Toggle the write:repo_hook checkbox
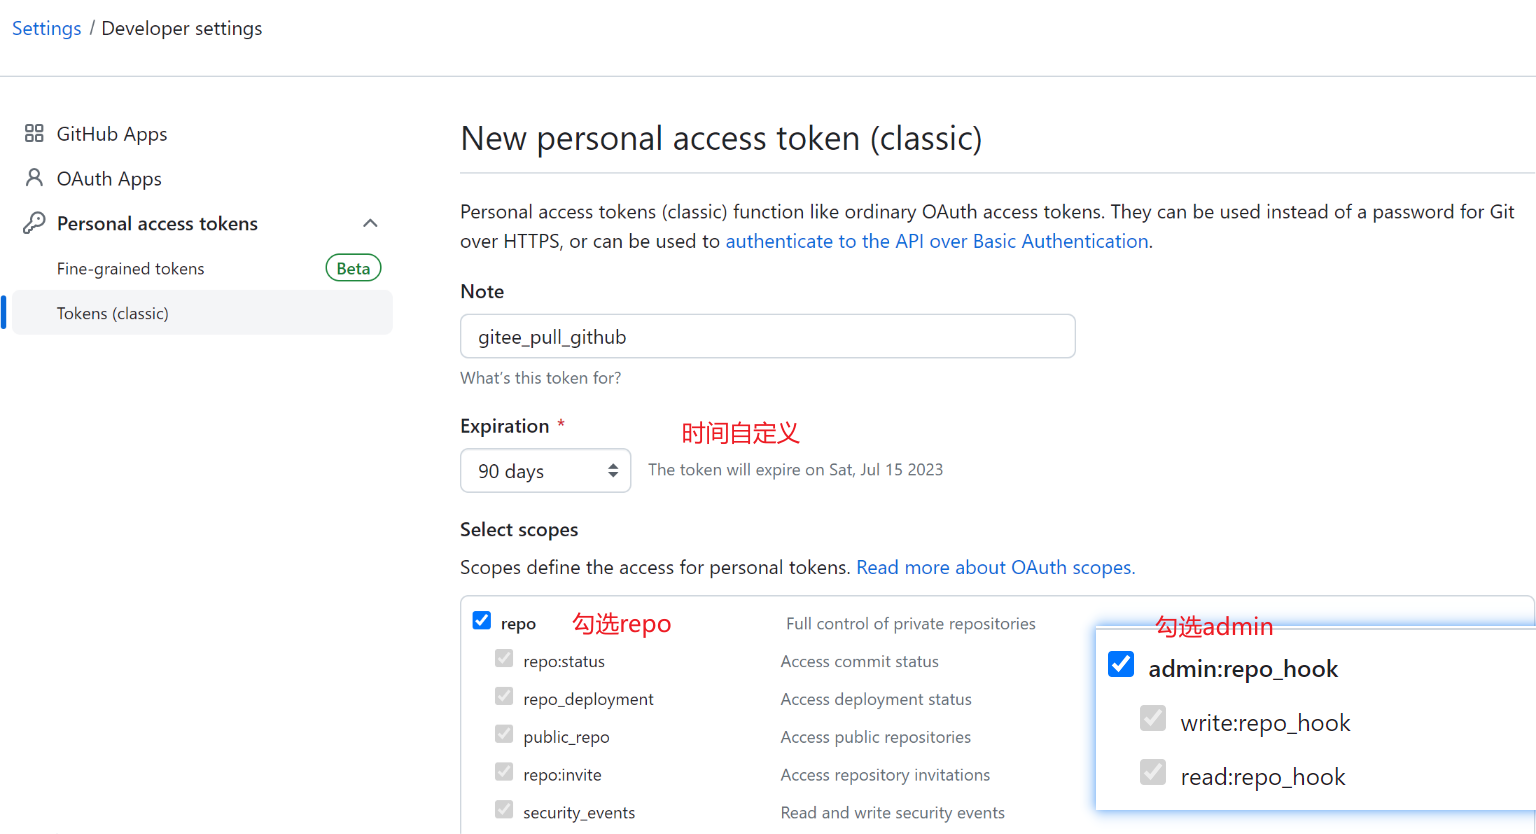This screenshot has width=1536, height=834. coord(1153,719)
